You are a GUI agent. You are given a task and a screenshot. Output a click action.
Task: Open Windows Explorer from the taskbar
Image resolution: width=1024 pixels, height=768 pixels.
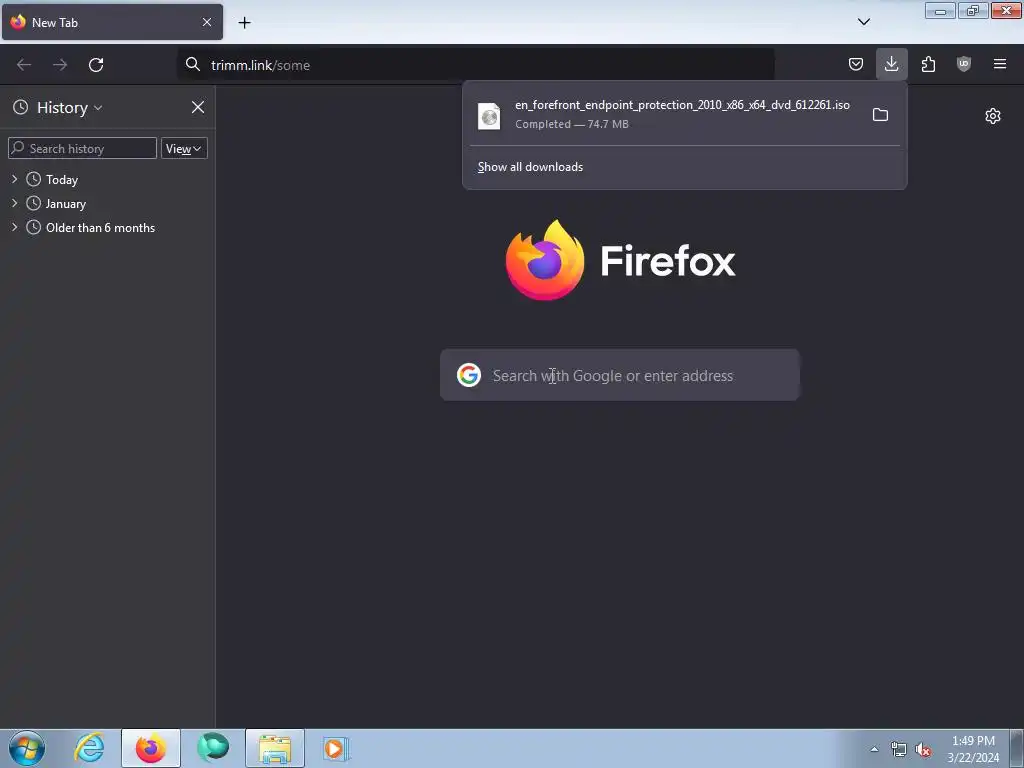pyautogui.click(x=275, y=748)
